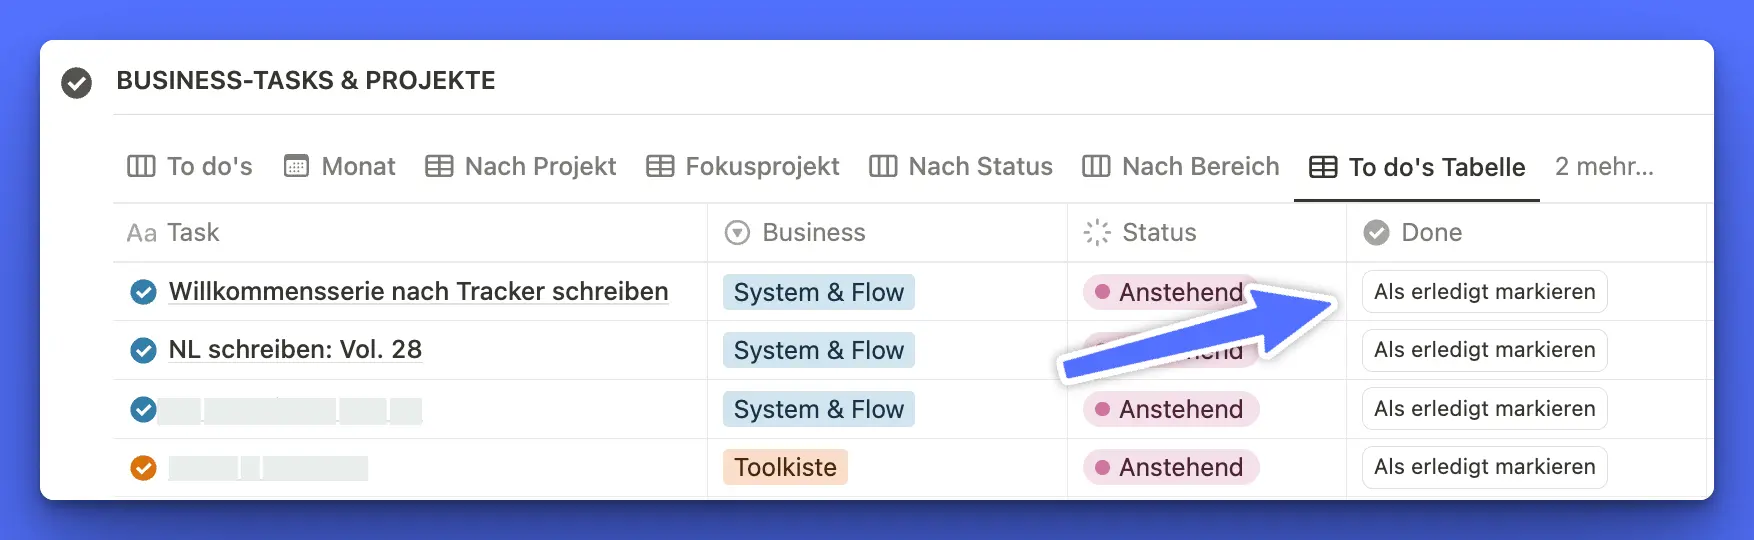Click the checkmark icon beside BUSINESS-TASKS & PROJEKTE
Screen dimensions: 1754x540
(76, 82)
